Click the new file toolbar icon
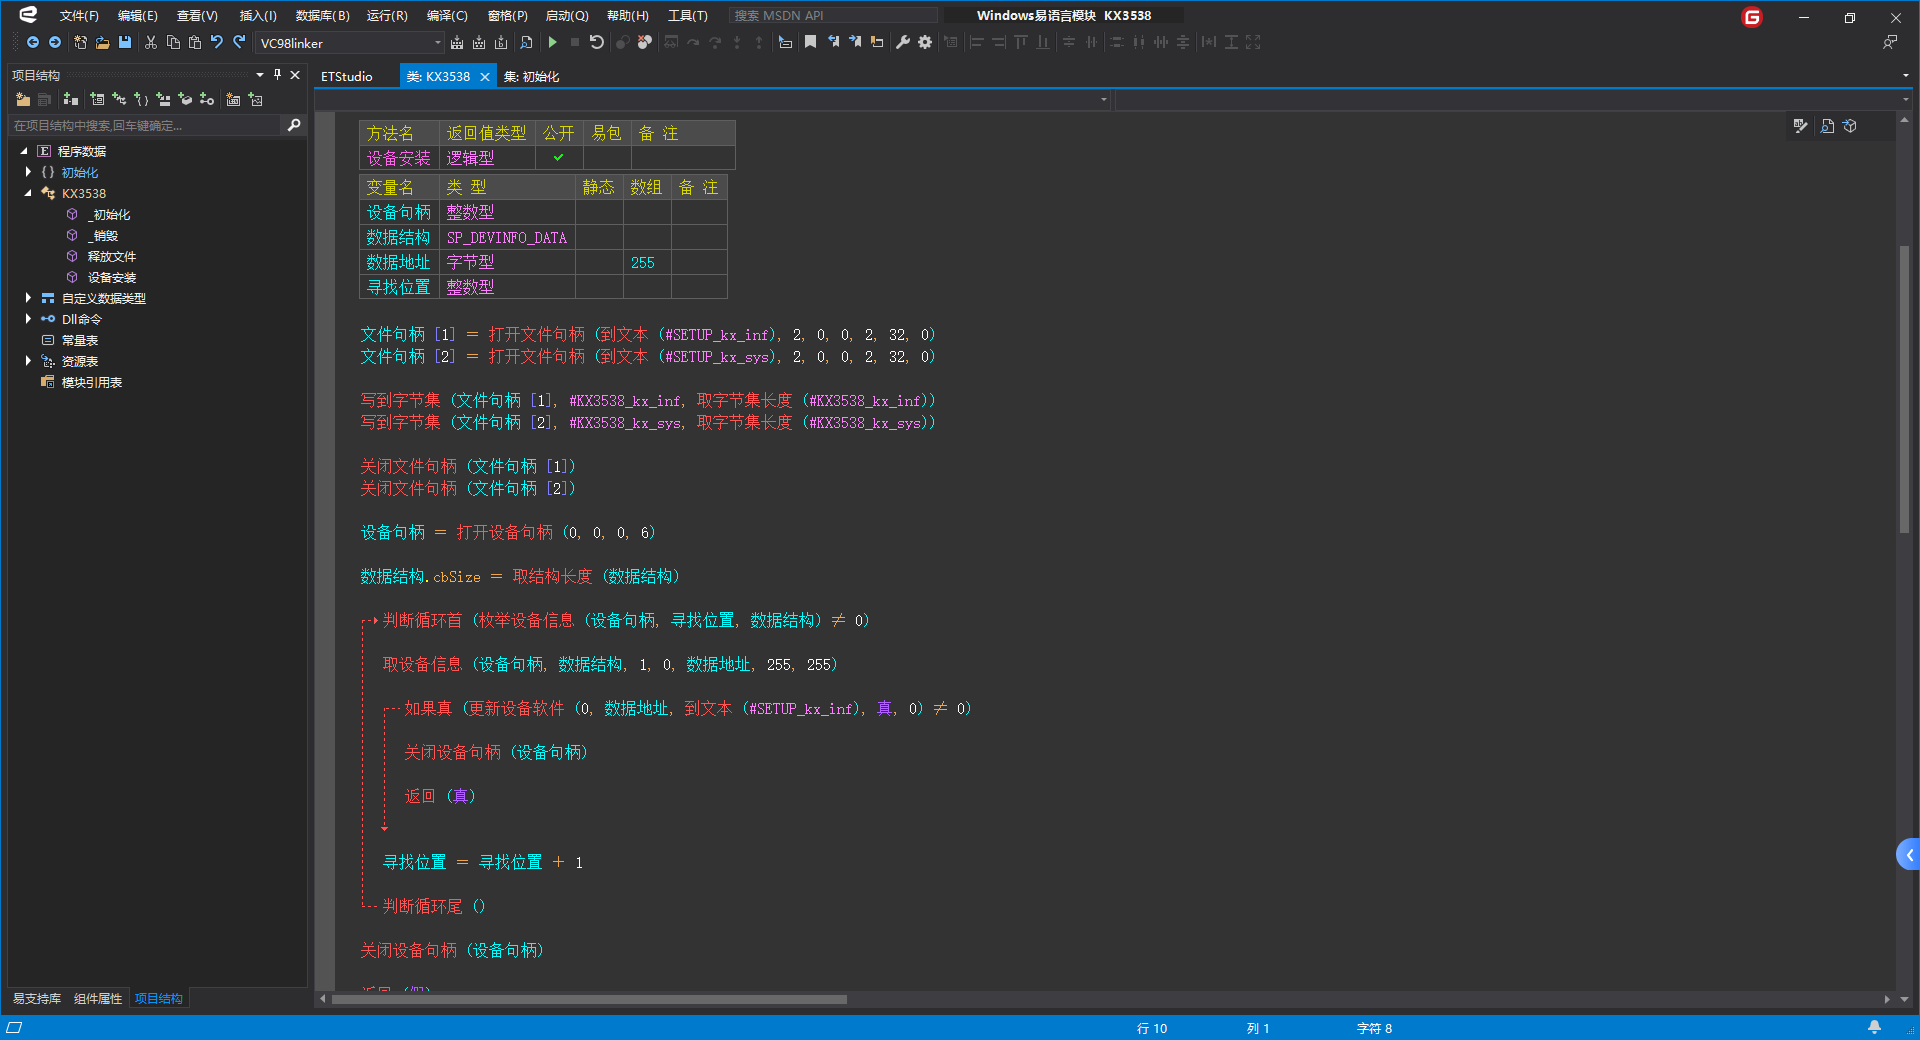The image size is (1920, 1040). [x=80, y=42]
